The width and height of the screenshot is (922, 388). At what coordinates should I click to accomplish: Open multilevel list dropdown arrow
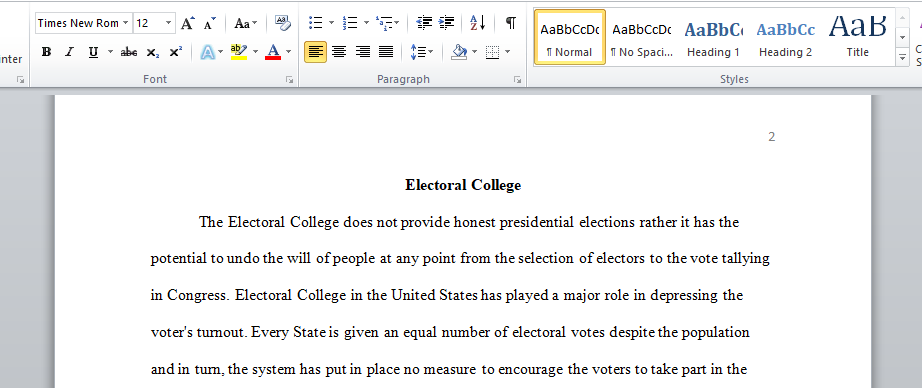[397, 23]
